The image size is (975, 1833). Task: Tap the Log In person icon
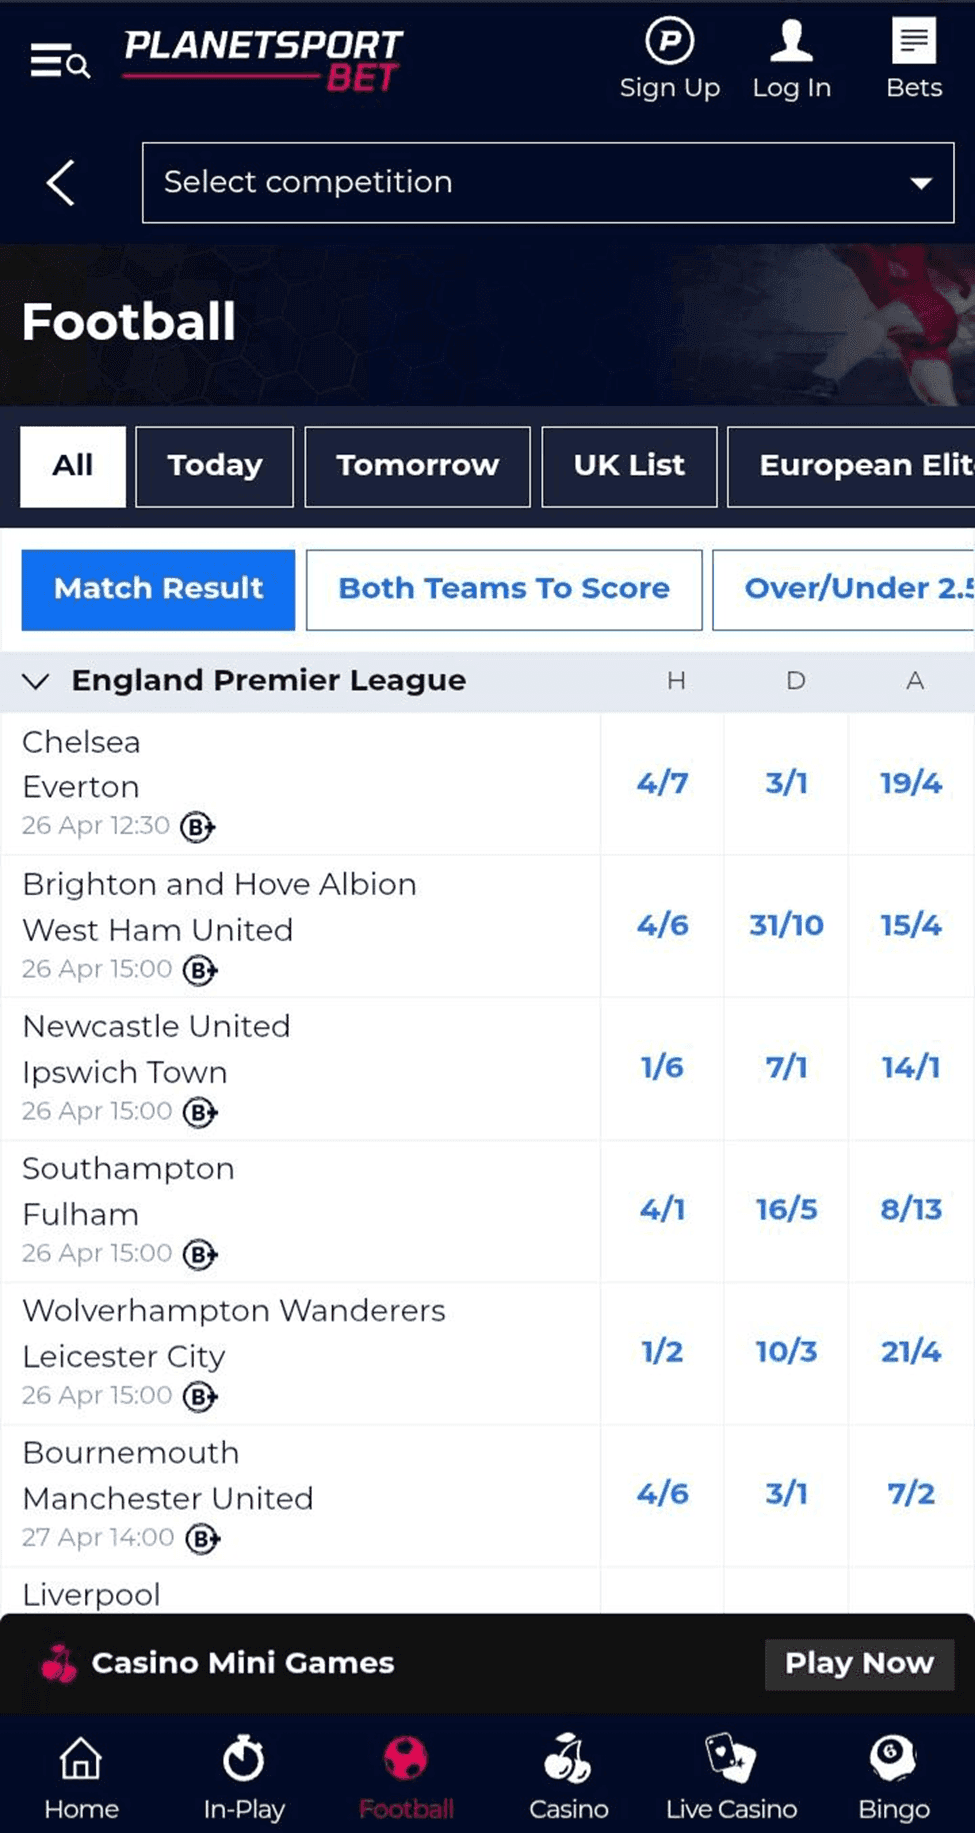(x=791, y=42)
